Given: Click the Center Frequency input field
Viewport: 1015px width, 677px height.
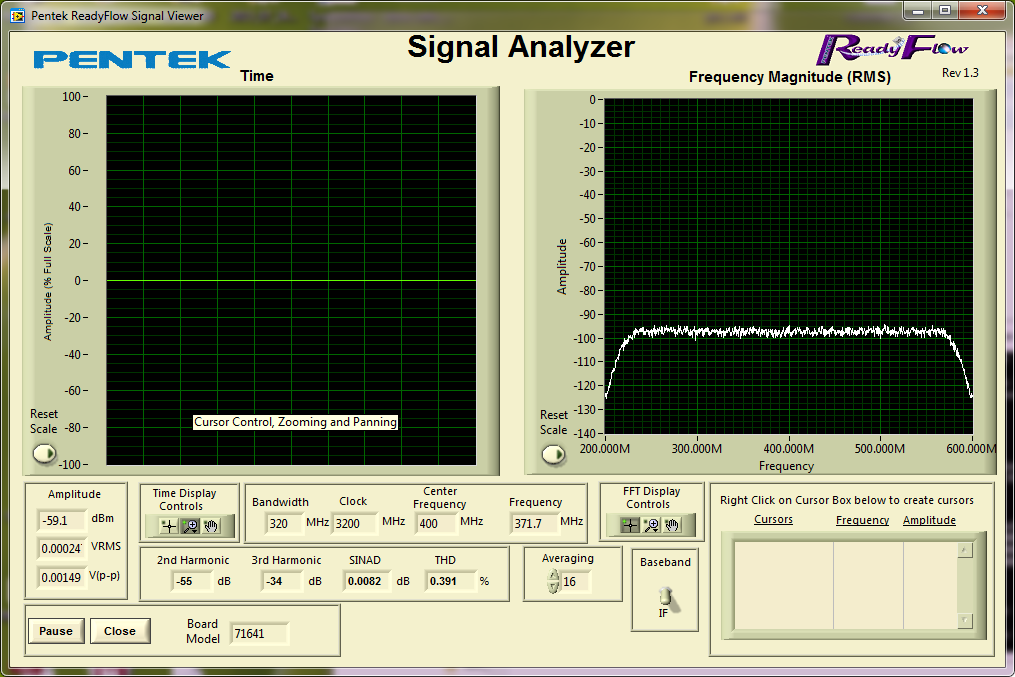Looking at the screenshot, I should click(x=436, y=522).
